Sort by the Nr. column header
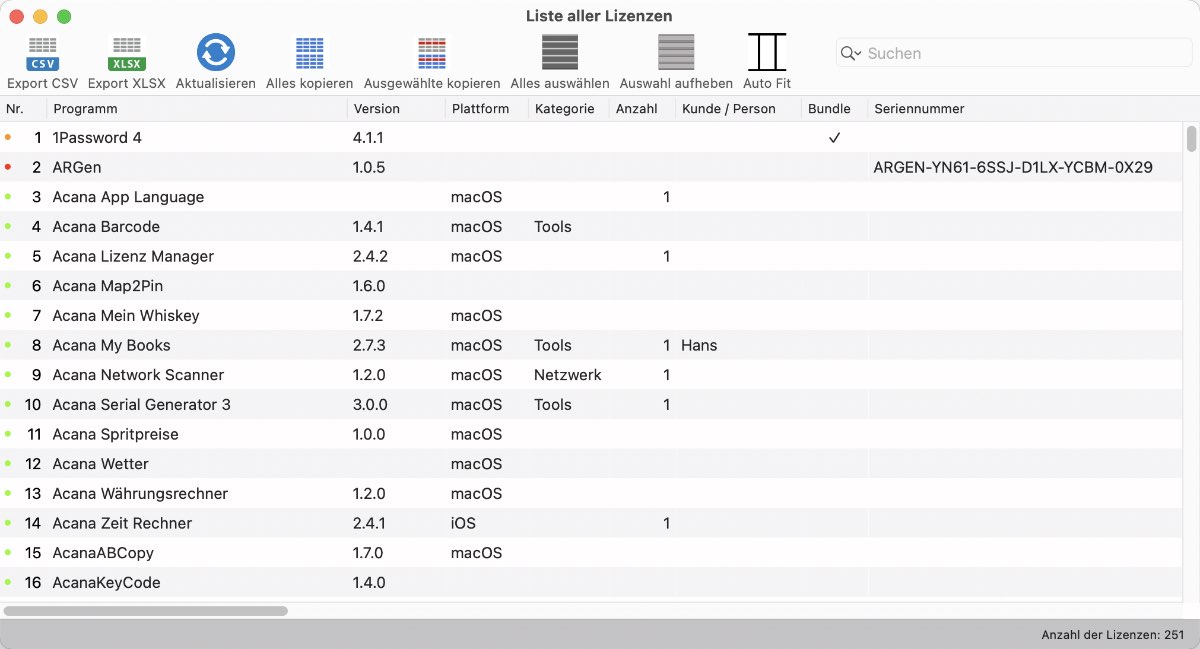Screen dimensions: 1200x649 tap(23, 108)
